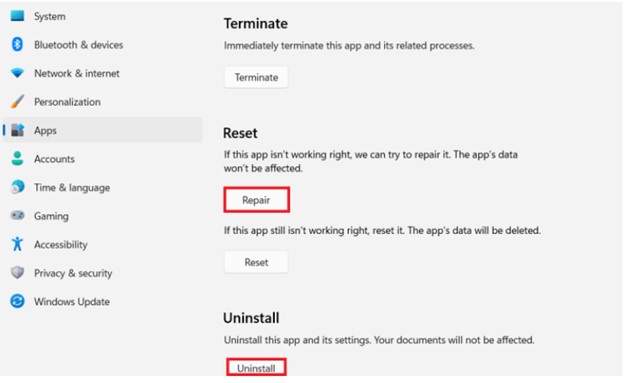The image size is (624, 383).
Task: Click the Privacy & security shield icon
Action: click(17, 273)
